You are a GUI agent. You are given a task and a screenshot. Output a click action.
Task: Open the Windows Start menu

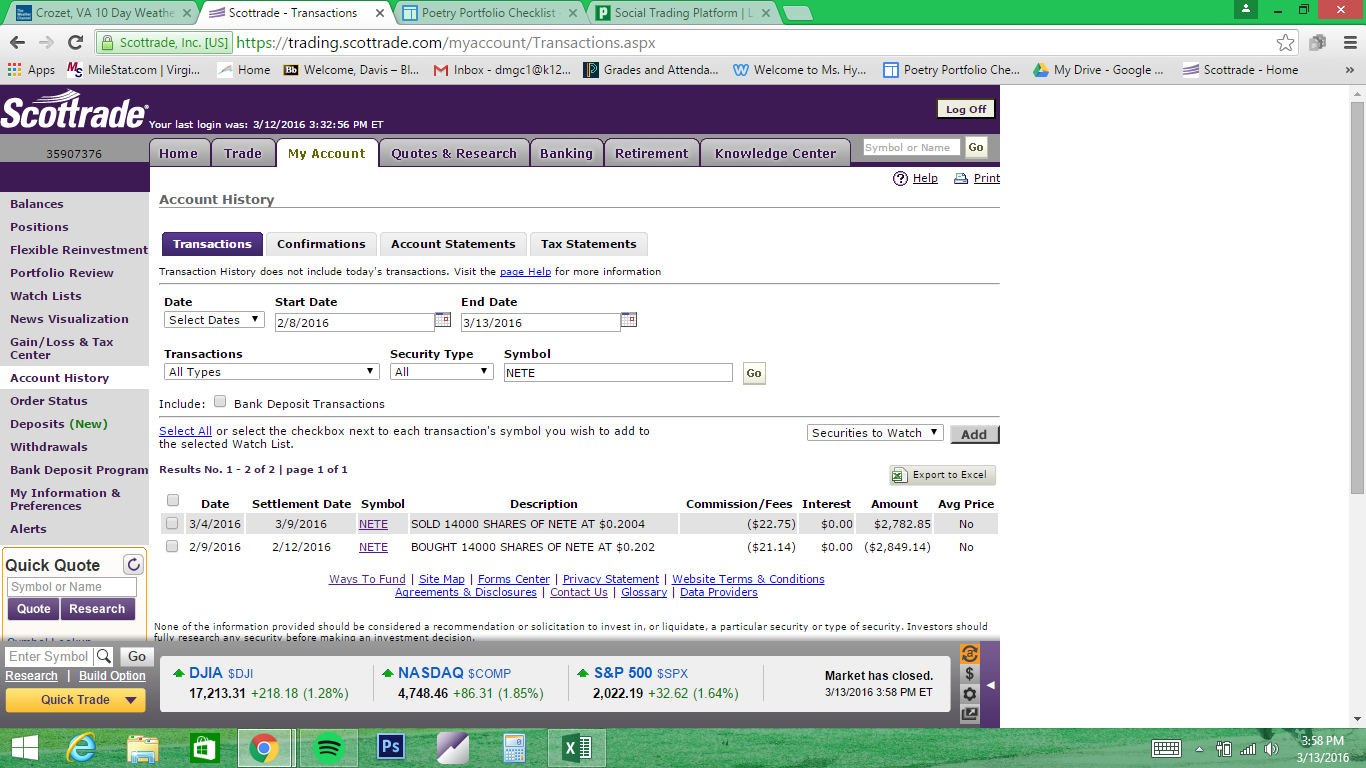[x=24, y=748]
